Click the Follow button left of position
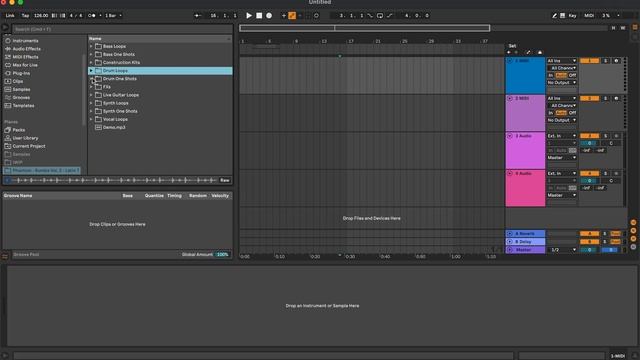Image resolution: width=640 pixels, height=360 pixels. (198, 16)
